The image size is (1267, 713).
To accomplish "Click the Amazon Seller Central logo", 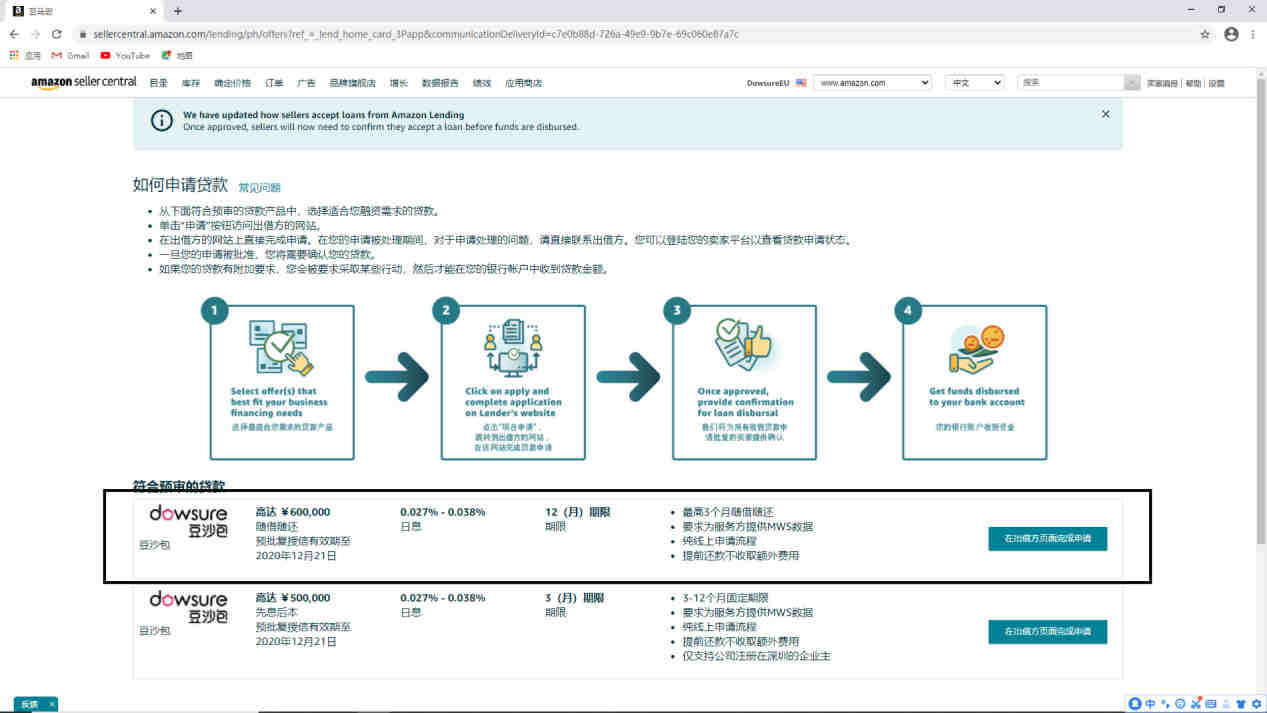I will click(x=84, y=82).
